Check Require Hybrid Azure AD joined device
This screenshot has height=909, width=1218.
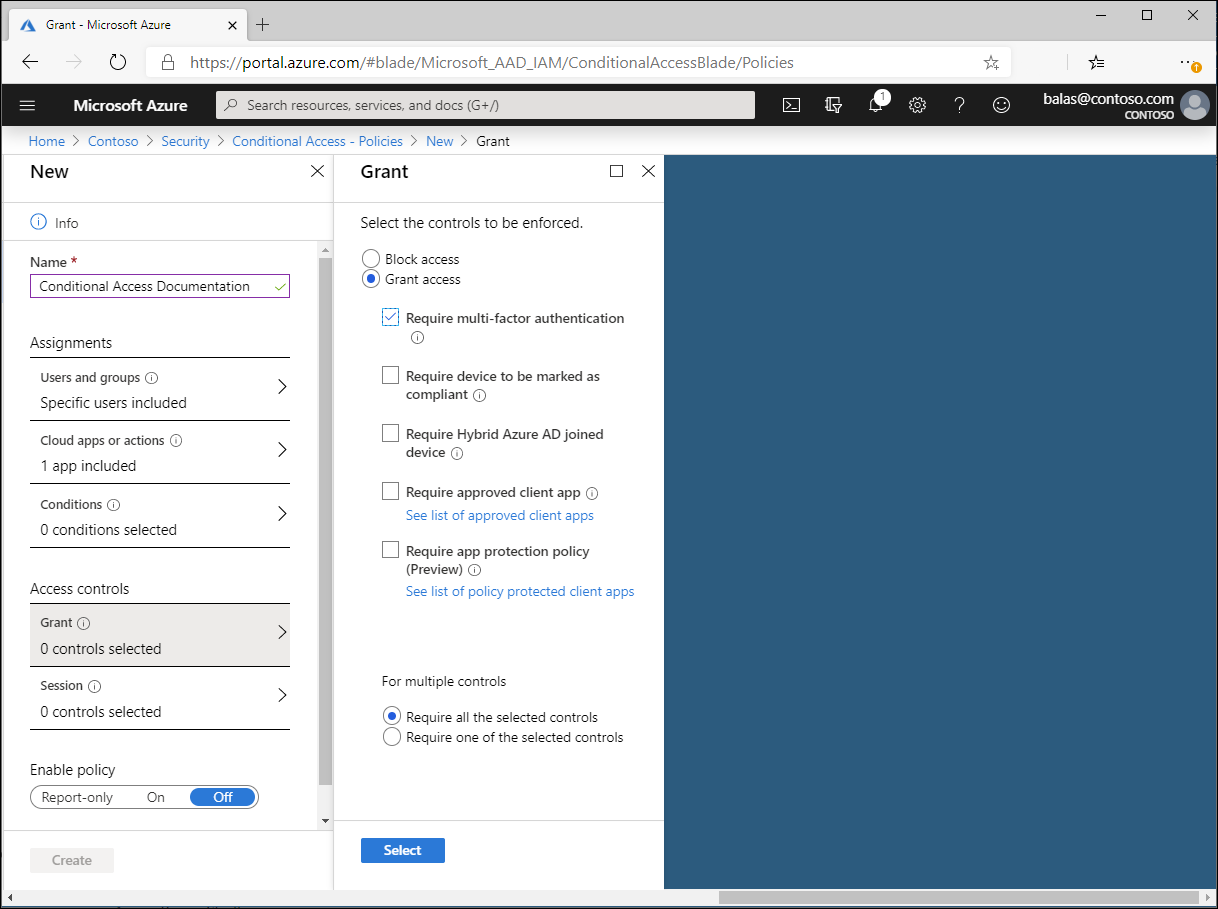coord(391,434)
